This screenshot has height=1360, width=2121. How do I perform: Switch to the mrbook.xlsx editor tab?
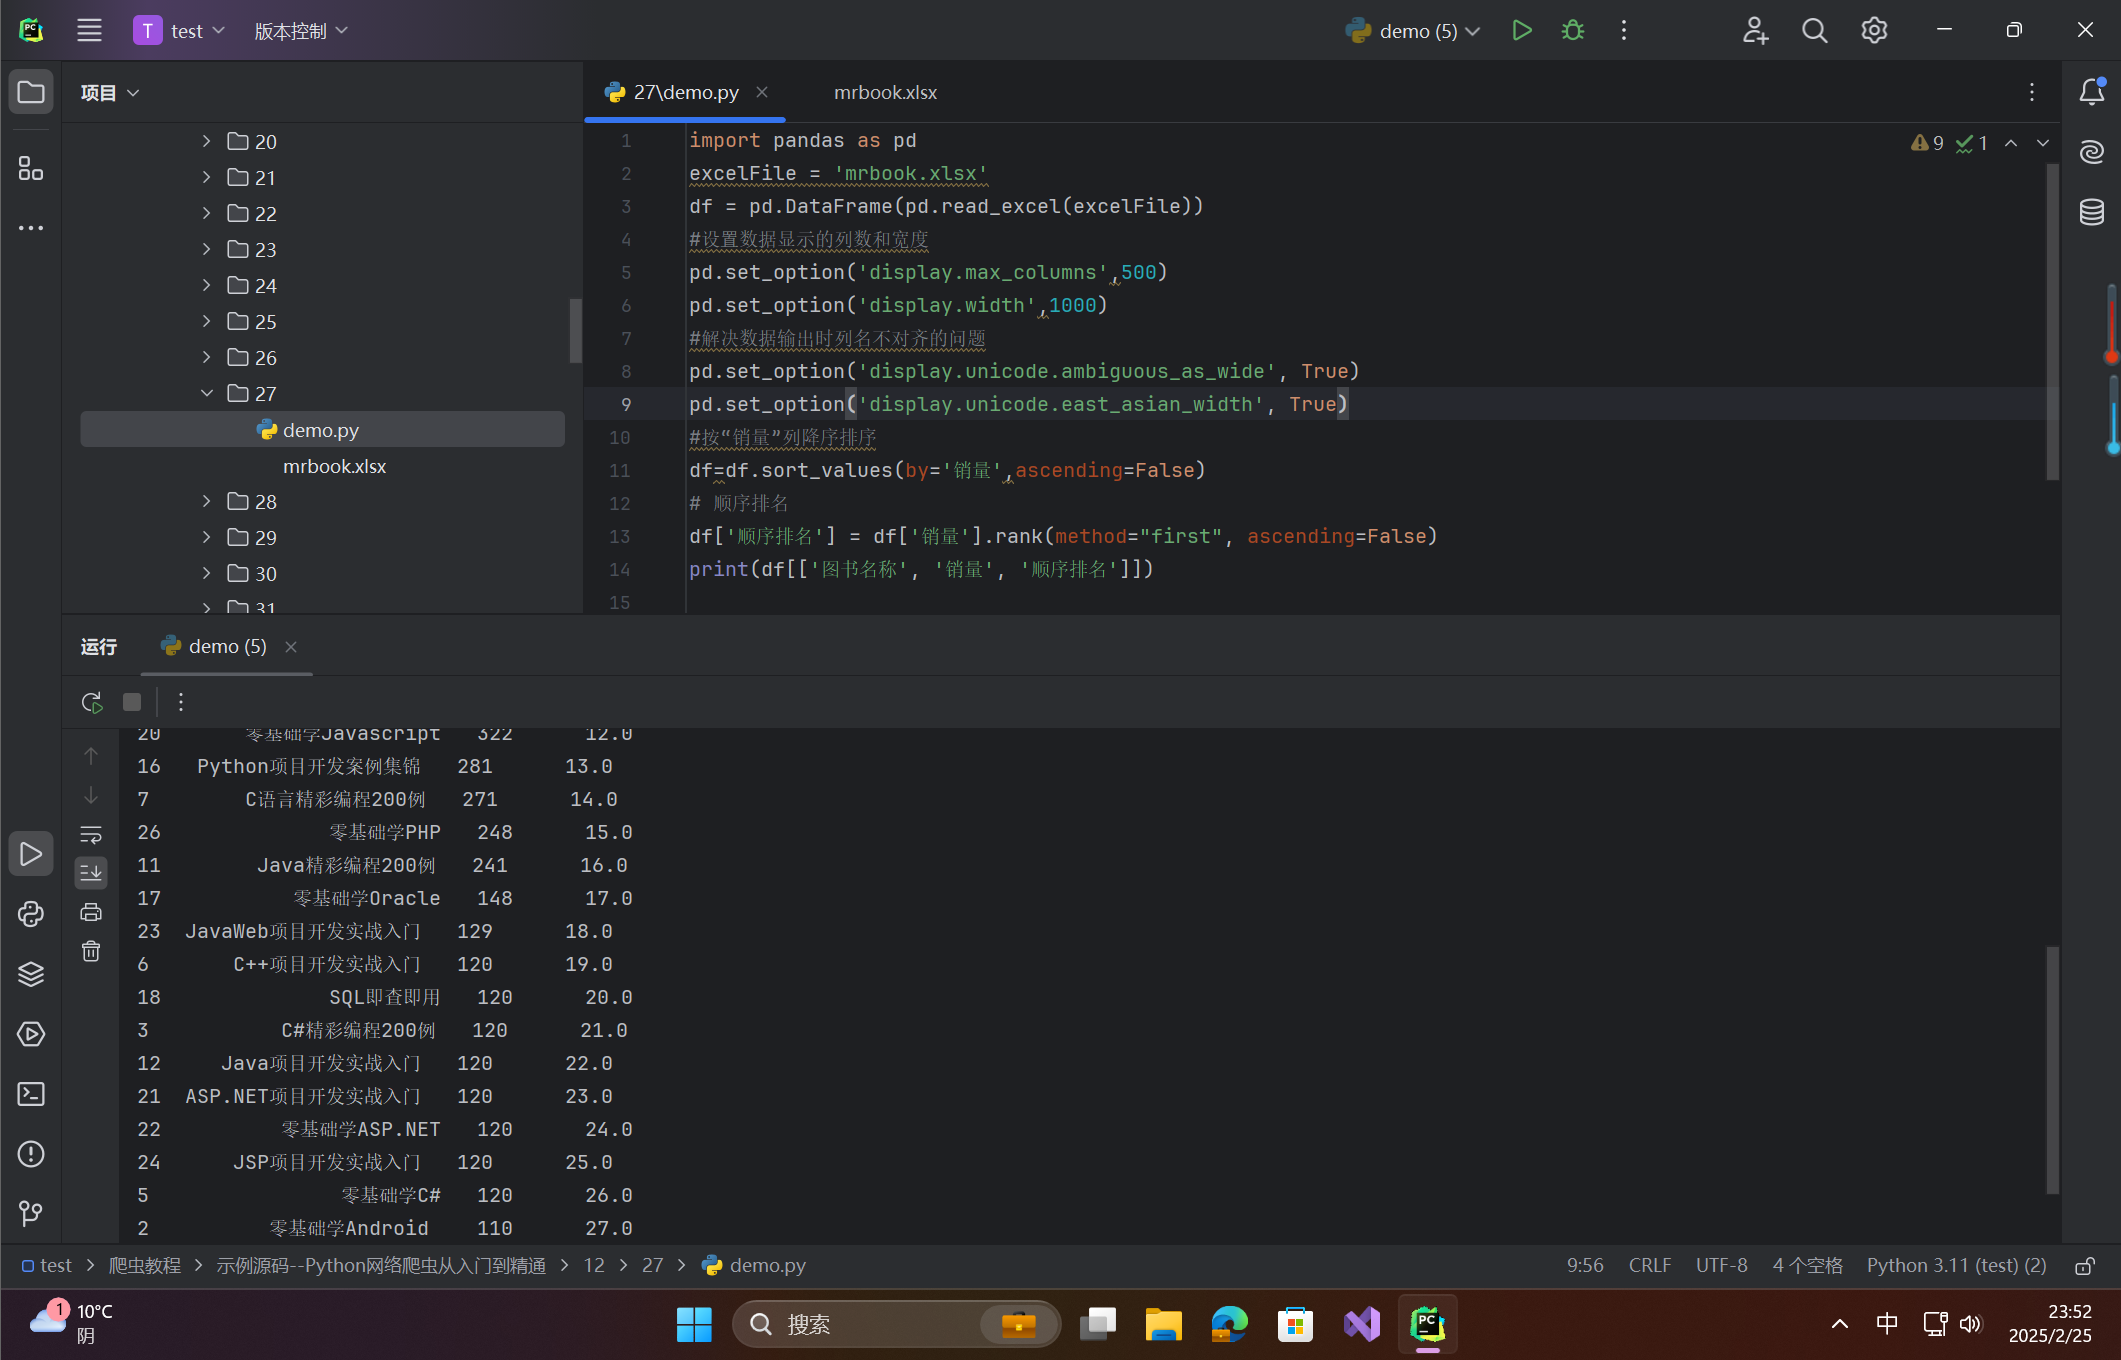pyautogui.click(x=885, y=92)
